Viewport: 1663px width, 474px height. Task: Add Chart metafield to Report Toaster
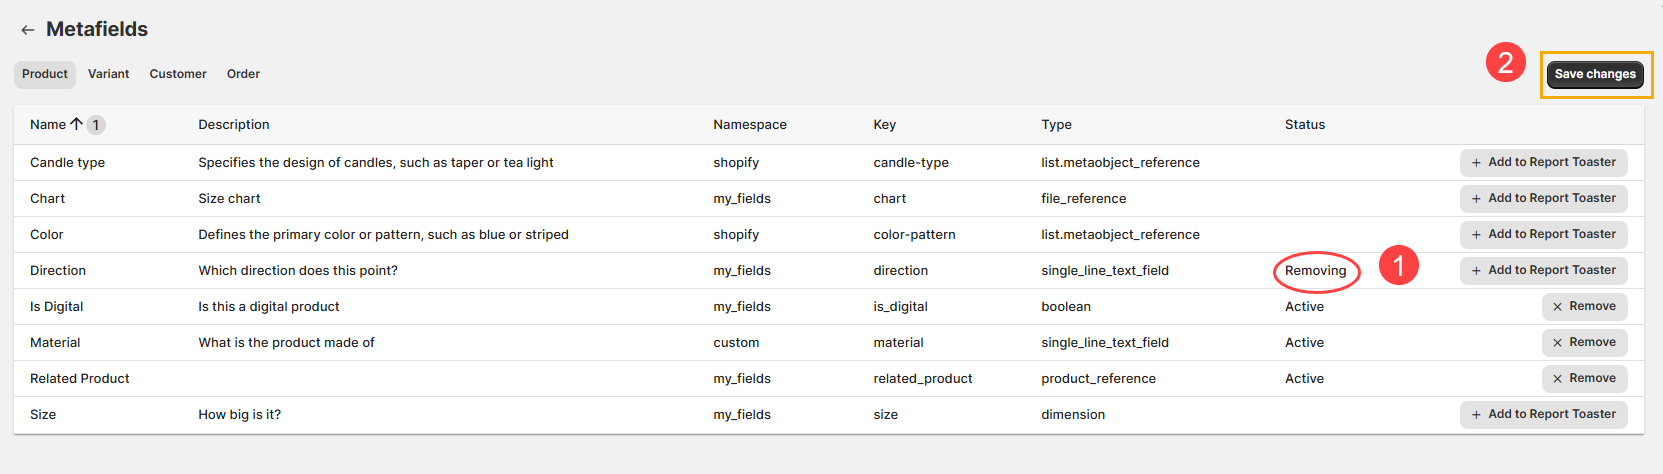tap(1543, 199)
